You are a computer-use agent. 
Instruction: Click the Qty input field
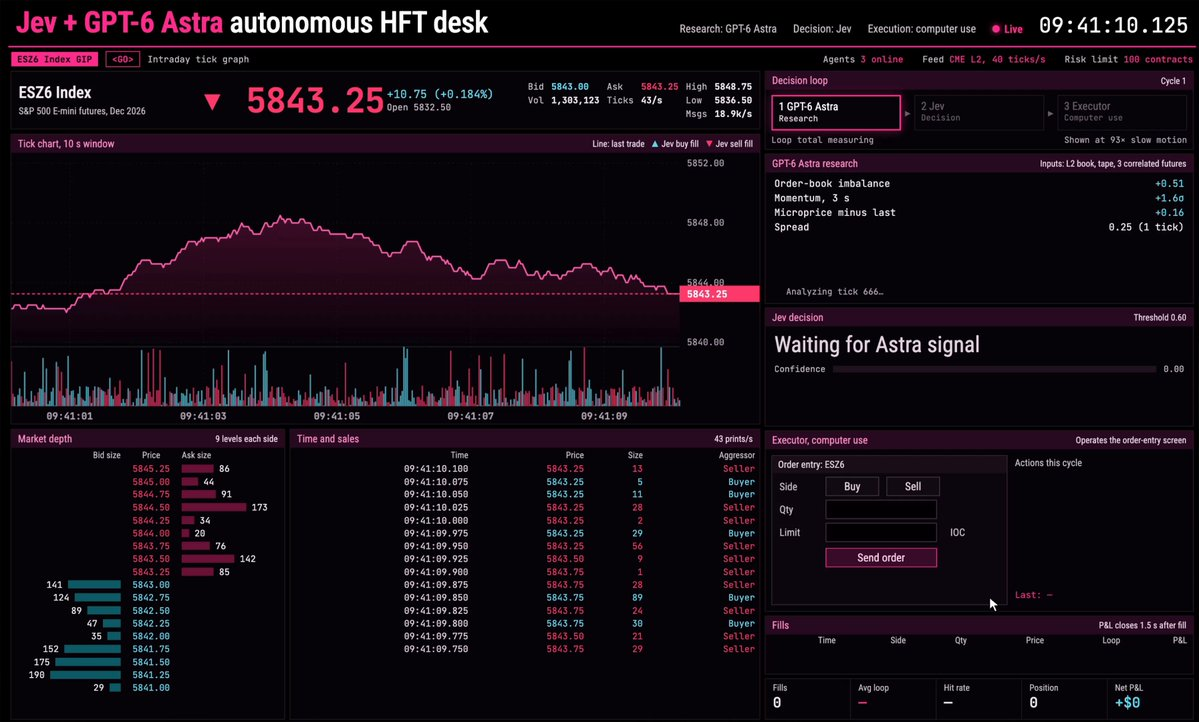click(x=881, y=509)
